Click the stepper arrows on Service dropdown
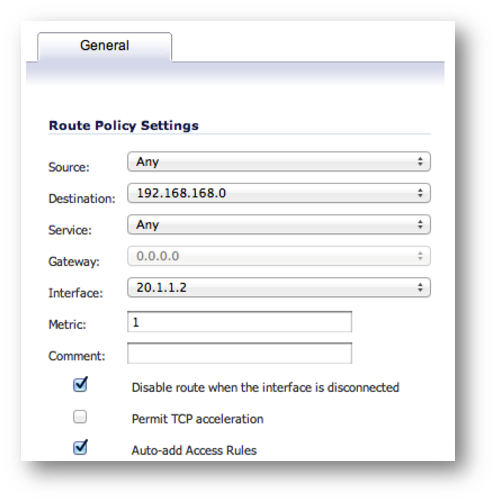 point(420,224)
